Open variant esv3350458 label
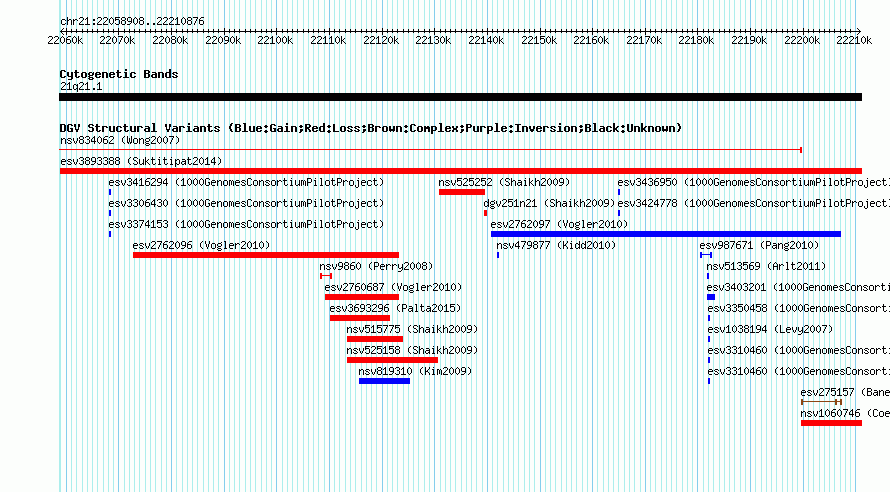This screenshot has width=890, height=492. tap(799, 308)
